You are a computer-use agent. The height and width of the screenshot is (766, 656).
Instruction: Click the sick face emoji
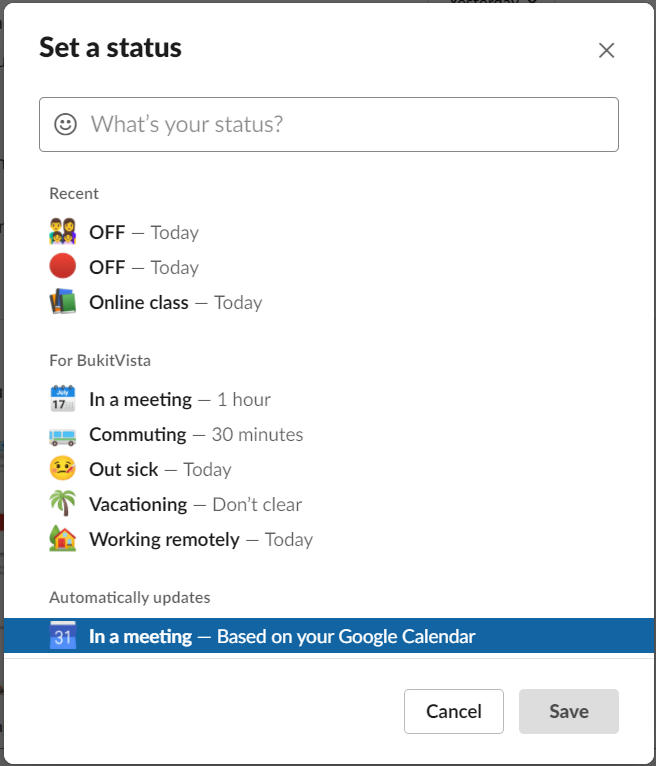63,468
